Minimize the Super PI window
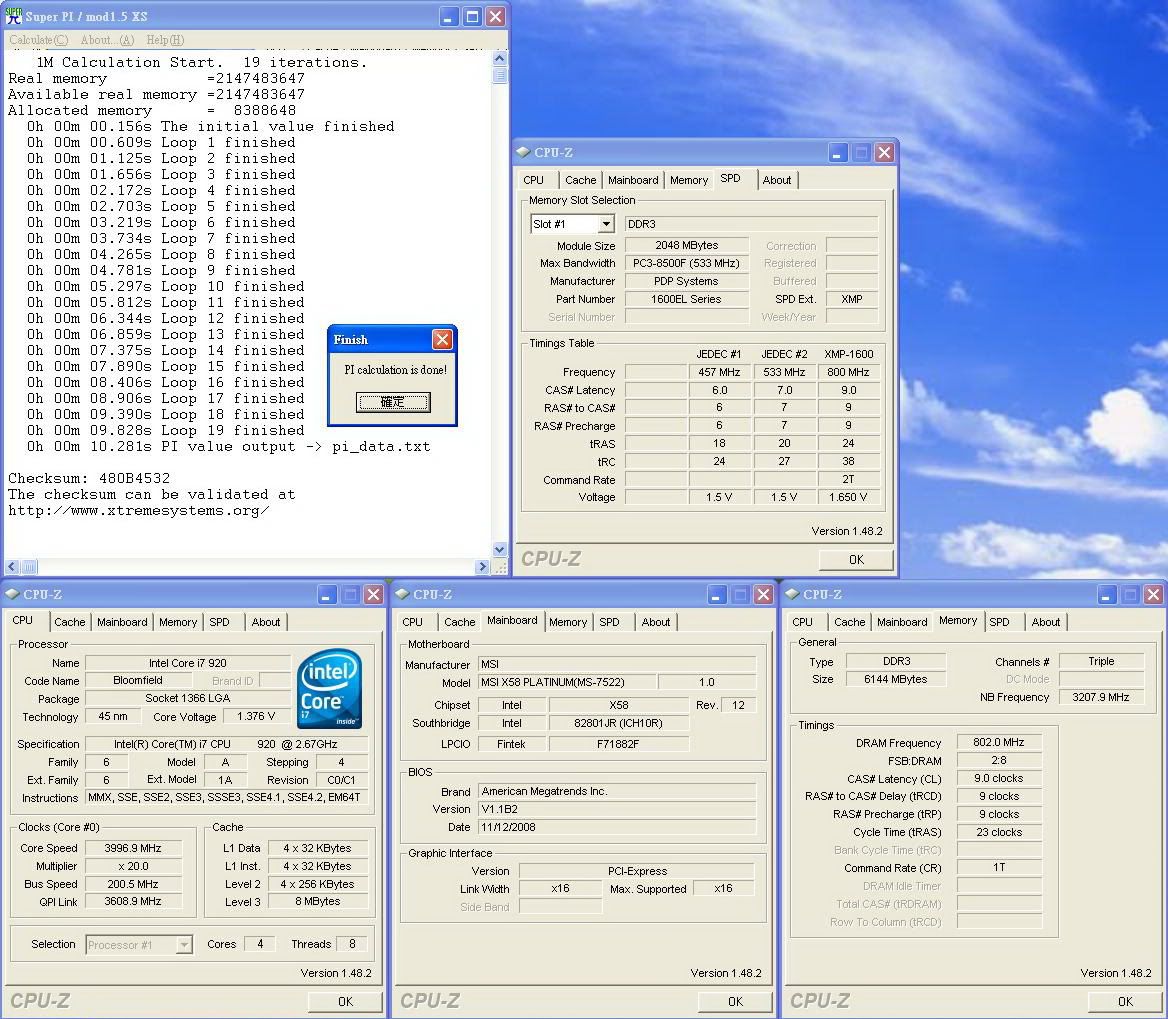1168x1019 pixels. coord(448,16)
